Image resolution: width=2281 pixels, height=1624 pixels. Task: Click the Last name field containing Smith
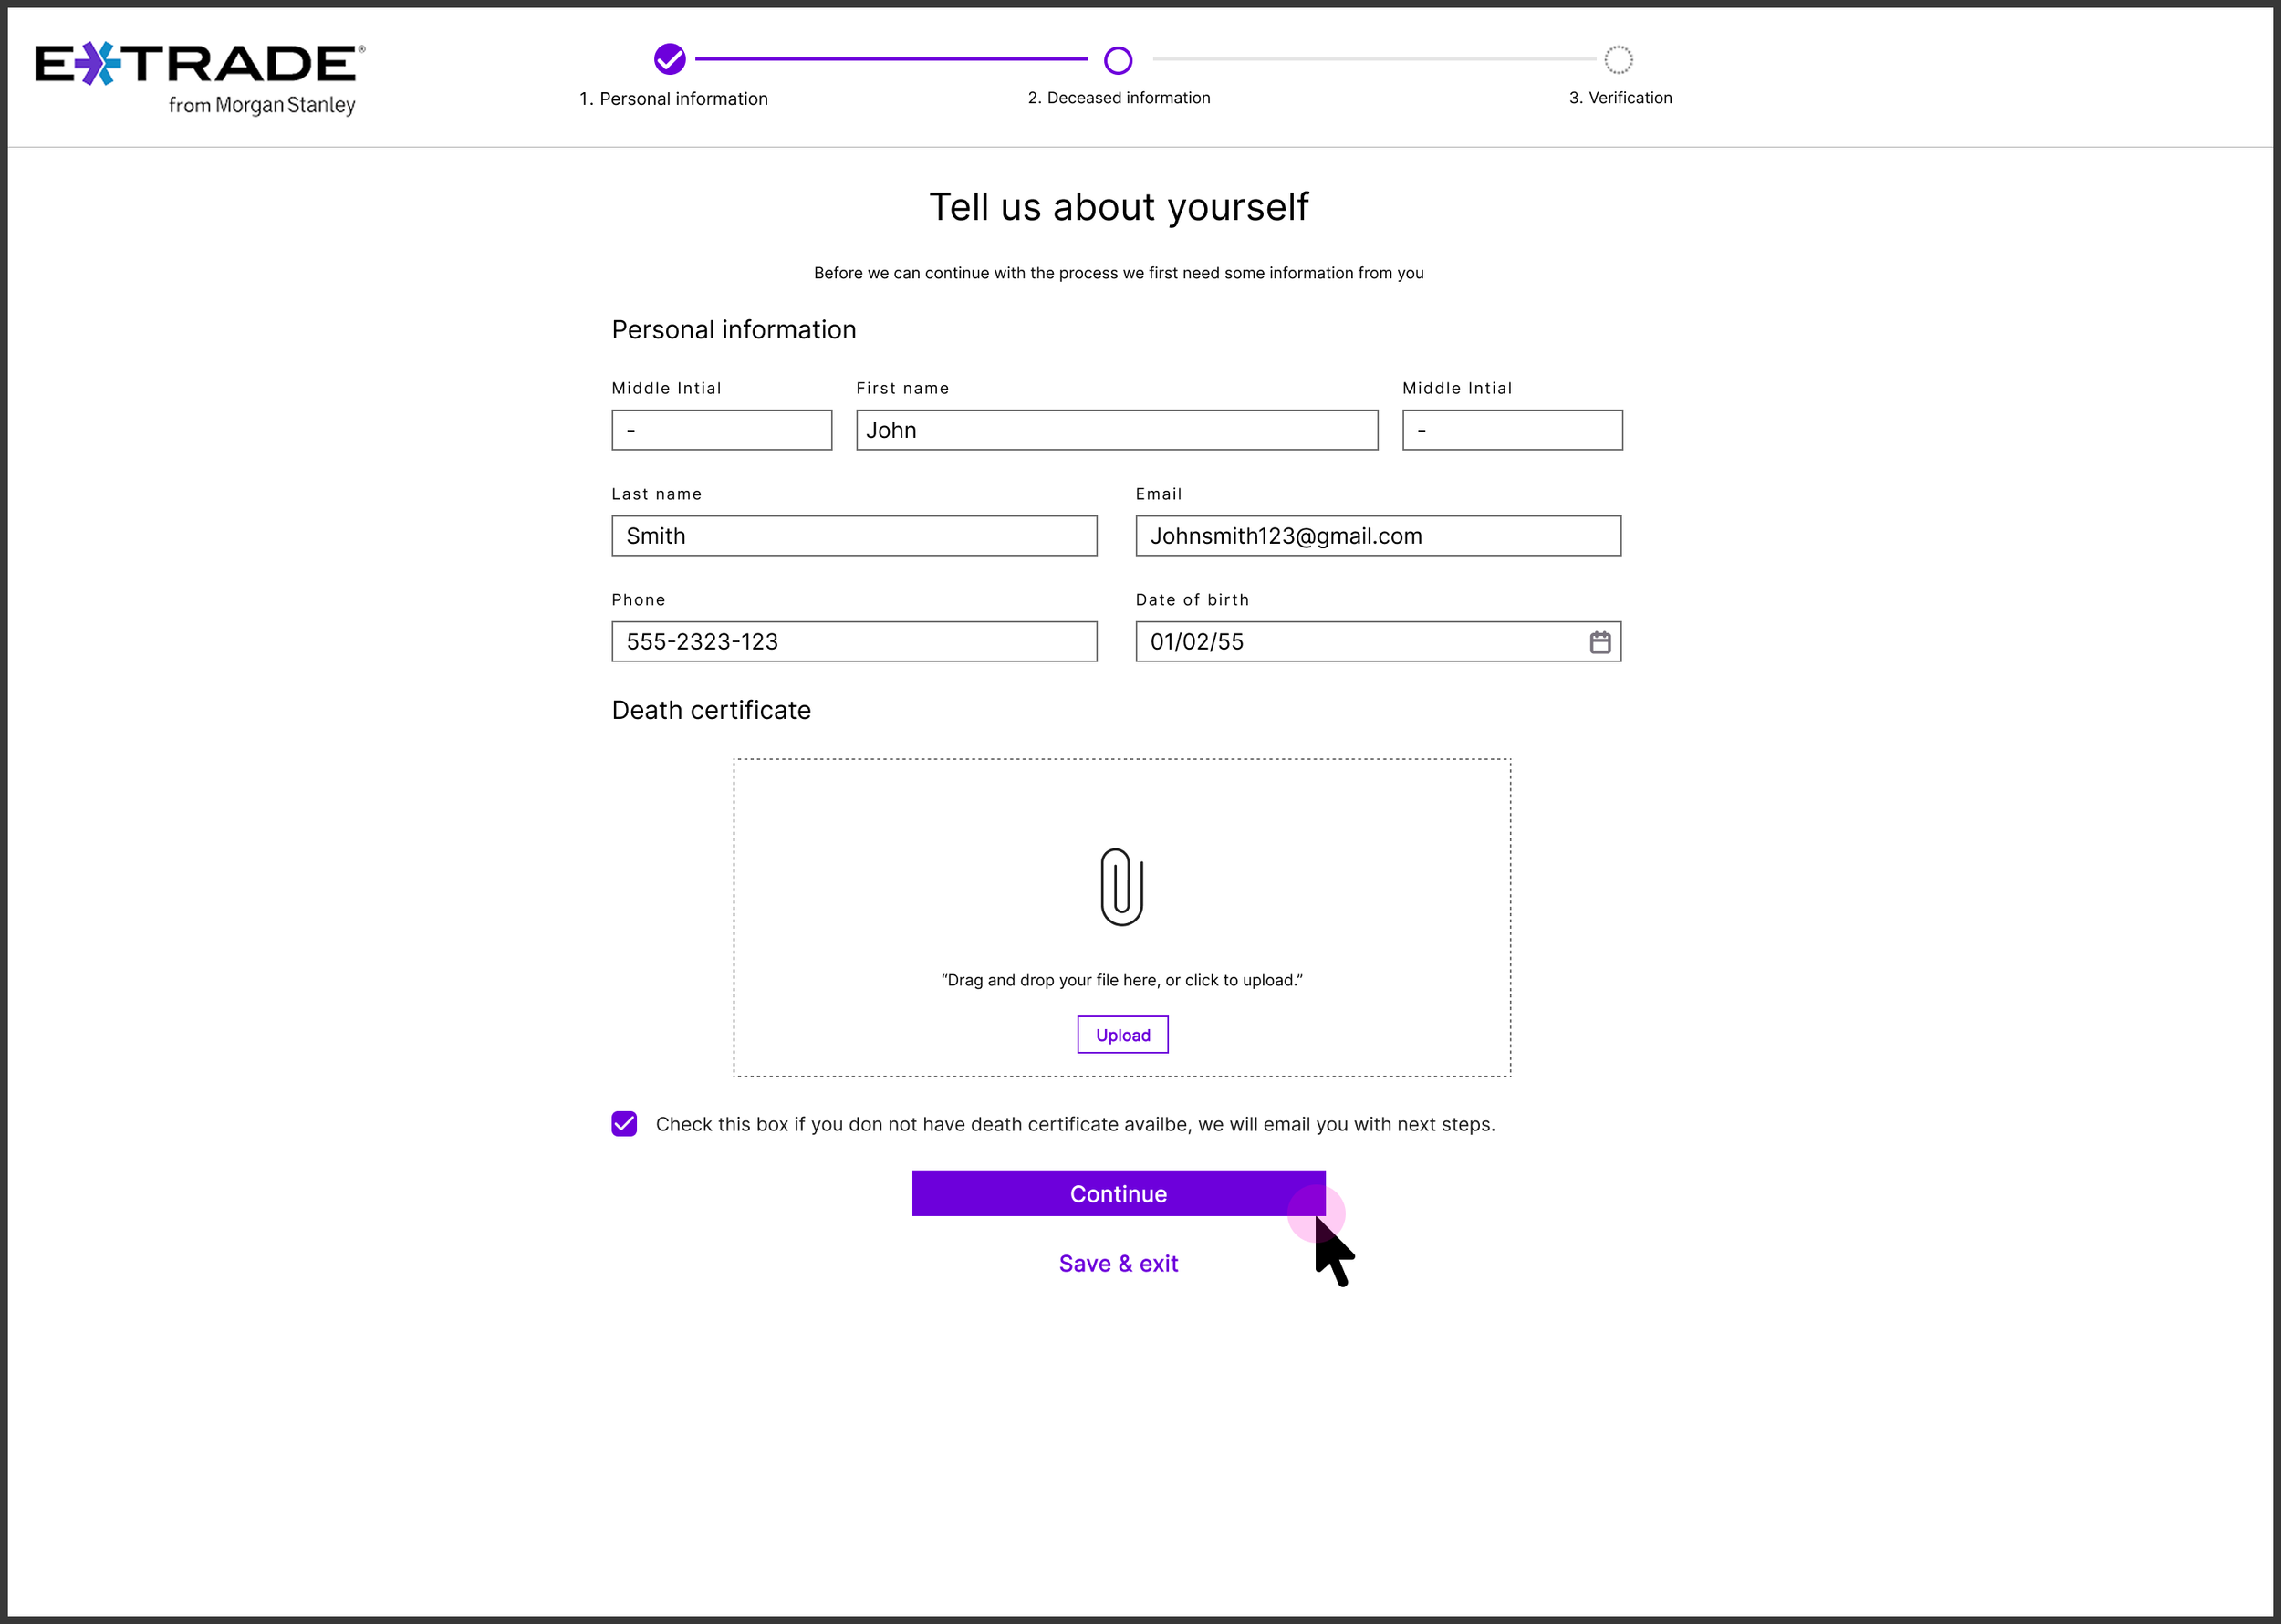pos(853,536)
